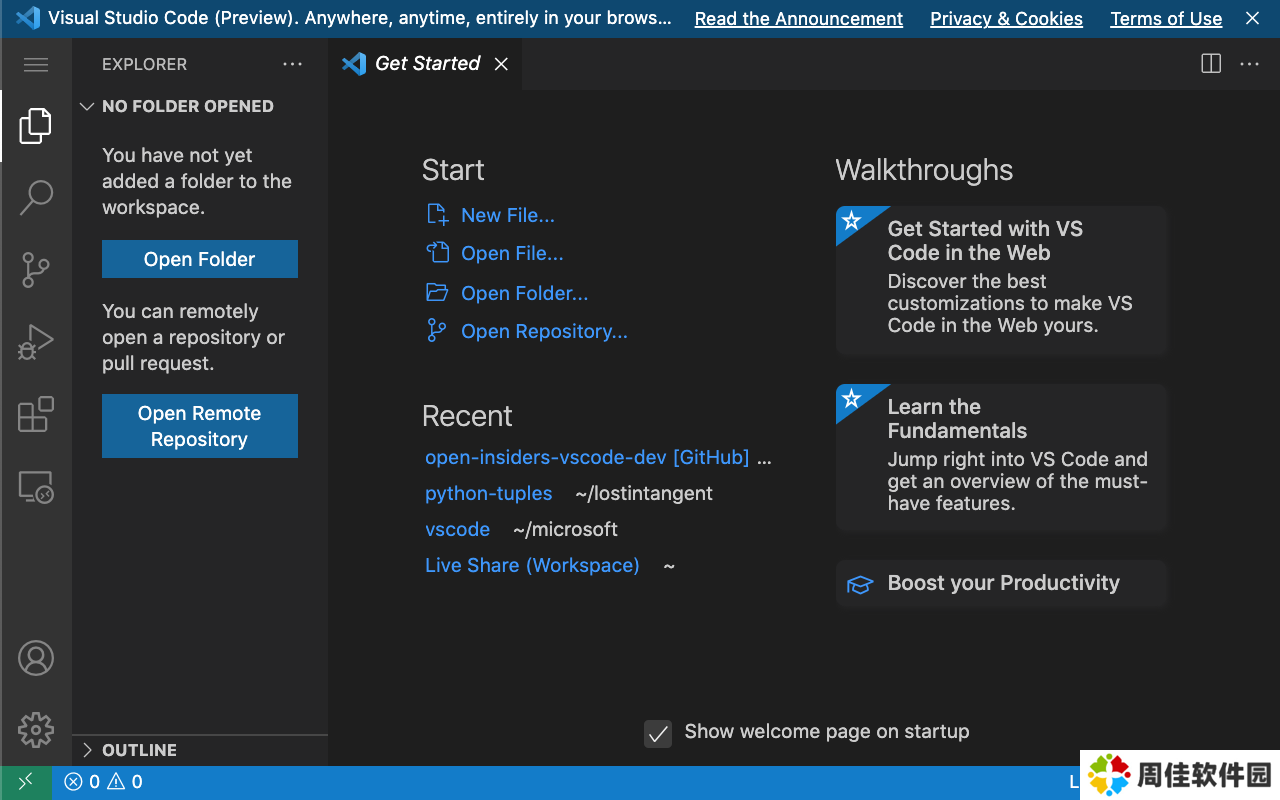Viewport: 1280px width, 800px height.
Task: Open the Explorer view in activity bar
Action: [x=36, y=126]
